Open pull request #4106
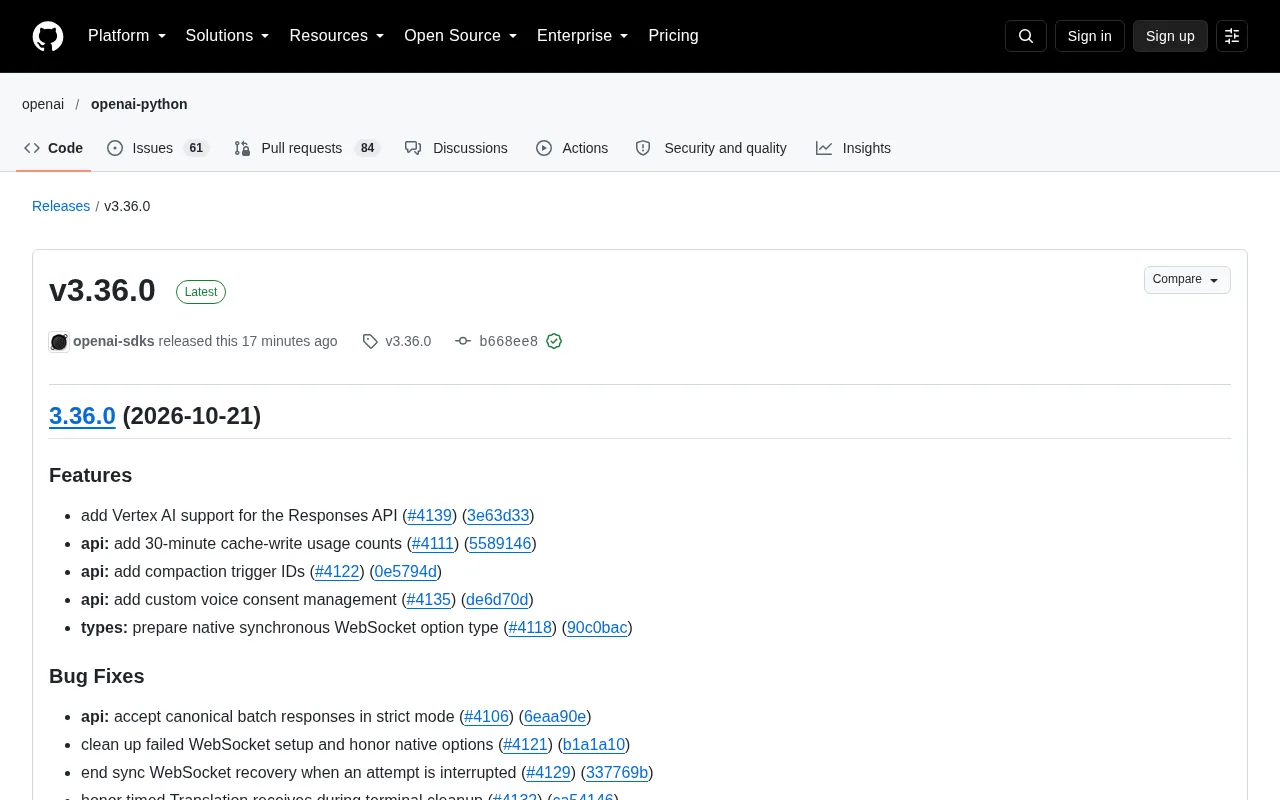1280x800 pixels. point(487,717)
